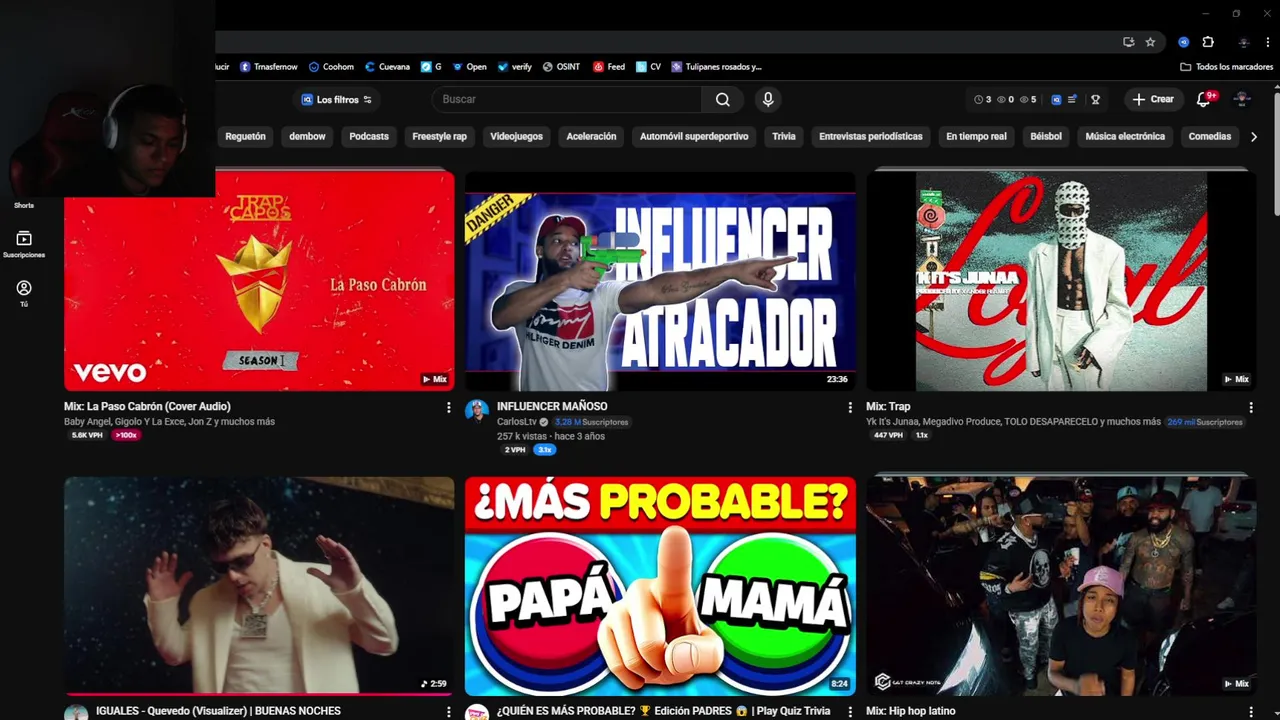Image resolution: width=1280 pixels, height=720 pixels.
Task: Open options for Mix: Hip hop latino
Action: pyautogui.click(x=1250, y=711)
